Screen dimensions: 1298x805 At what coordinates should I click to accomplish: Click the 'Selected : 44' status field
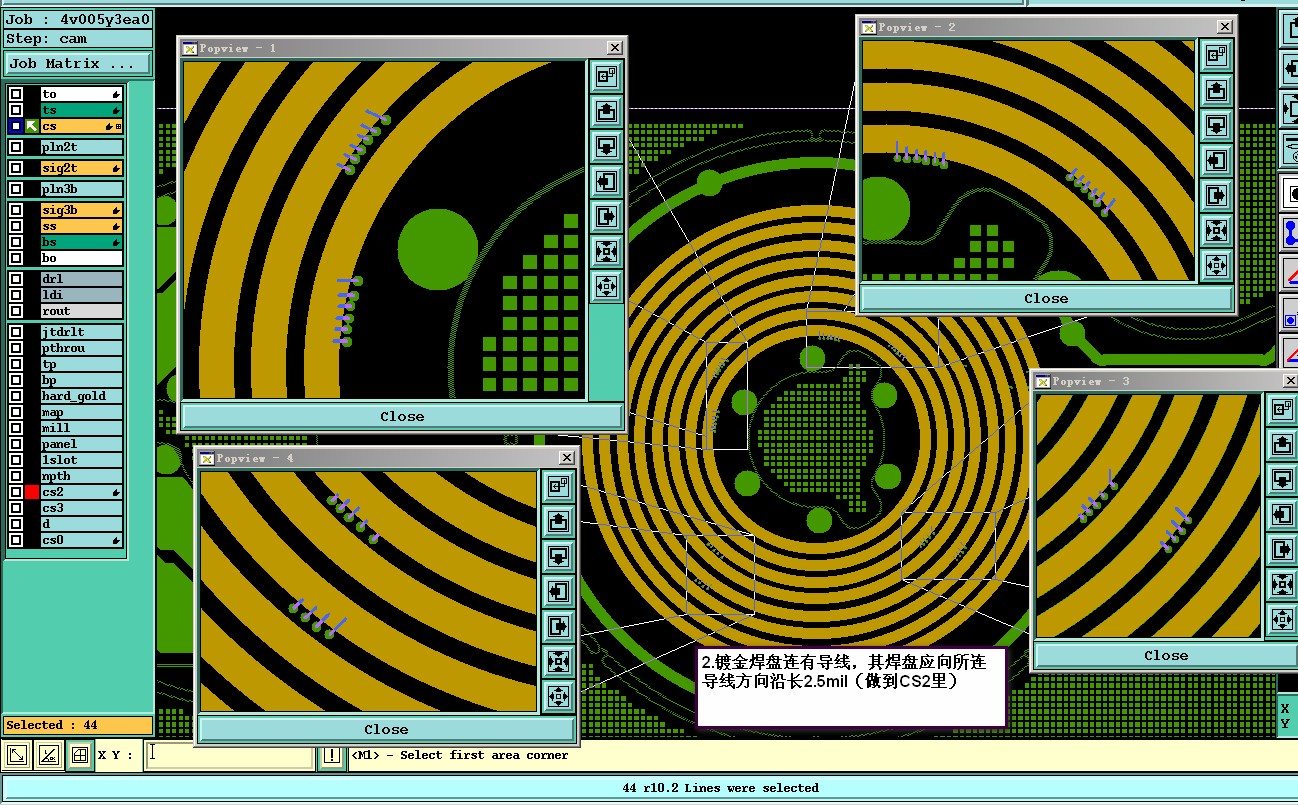tap(78, 725)
